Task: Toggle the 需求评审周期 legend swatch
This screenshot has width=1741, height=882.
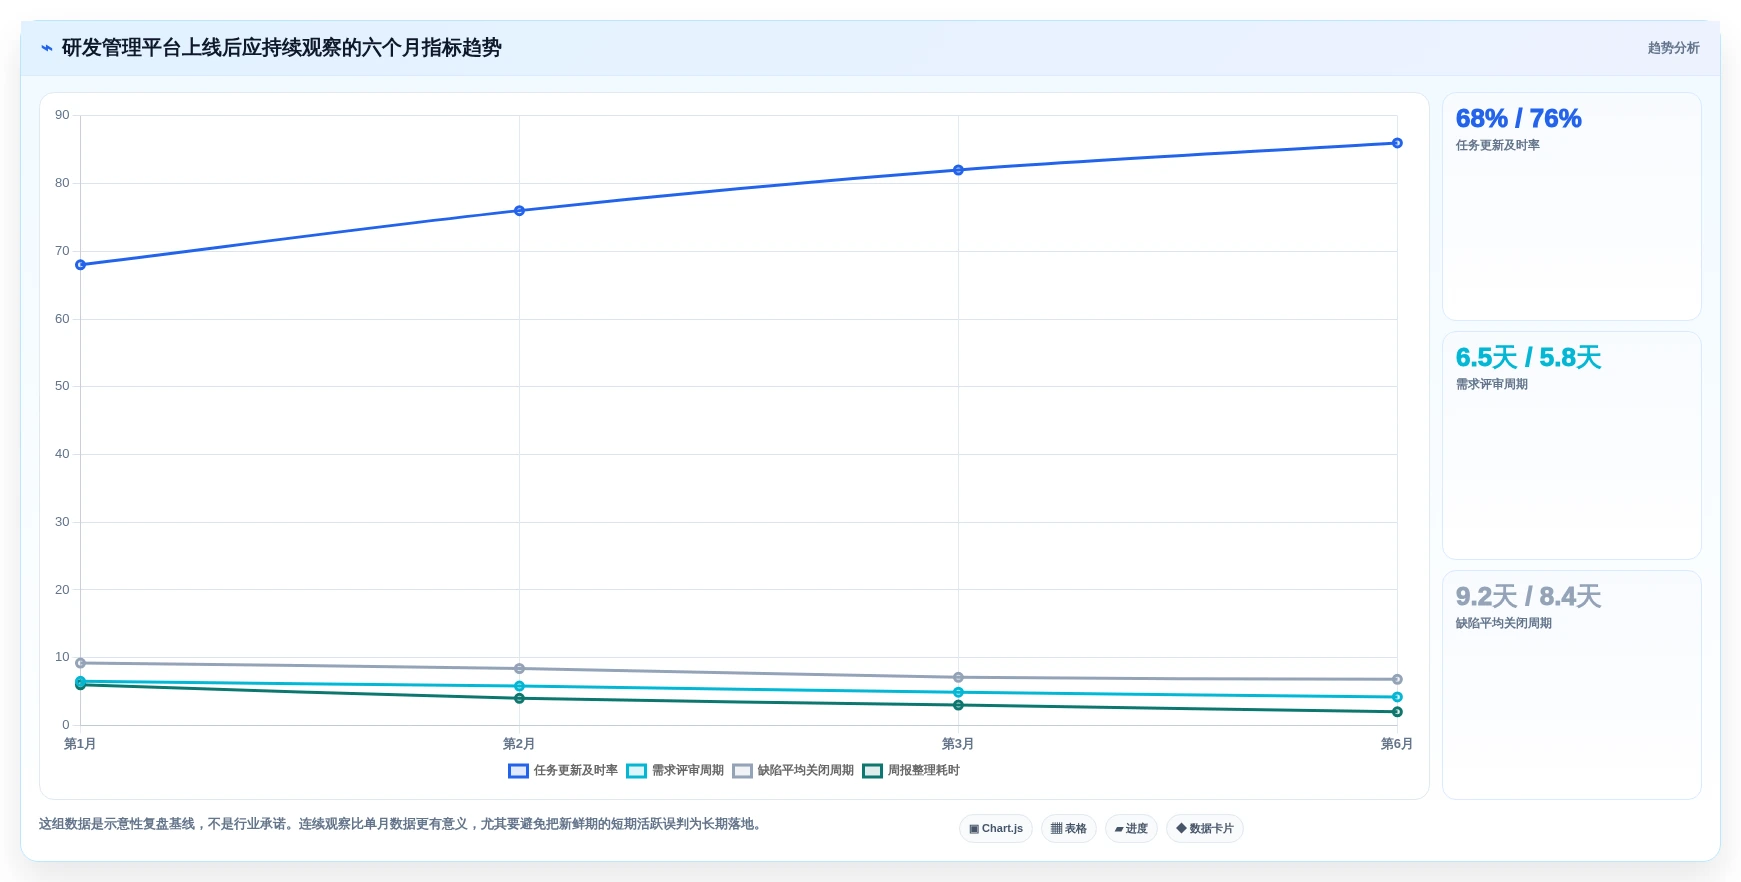Action: click(x=636, y=771)
